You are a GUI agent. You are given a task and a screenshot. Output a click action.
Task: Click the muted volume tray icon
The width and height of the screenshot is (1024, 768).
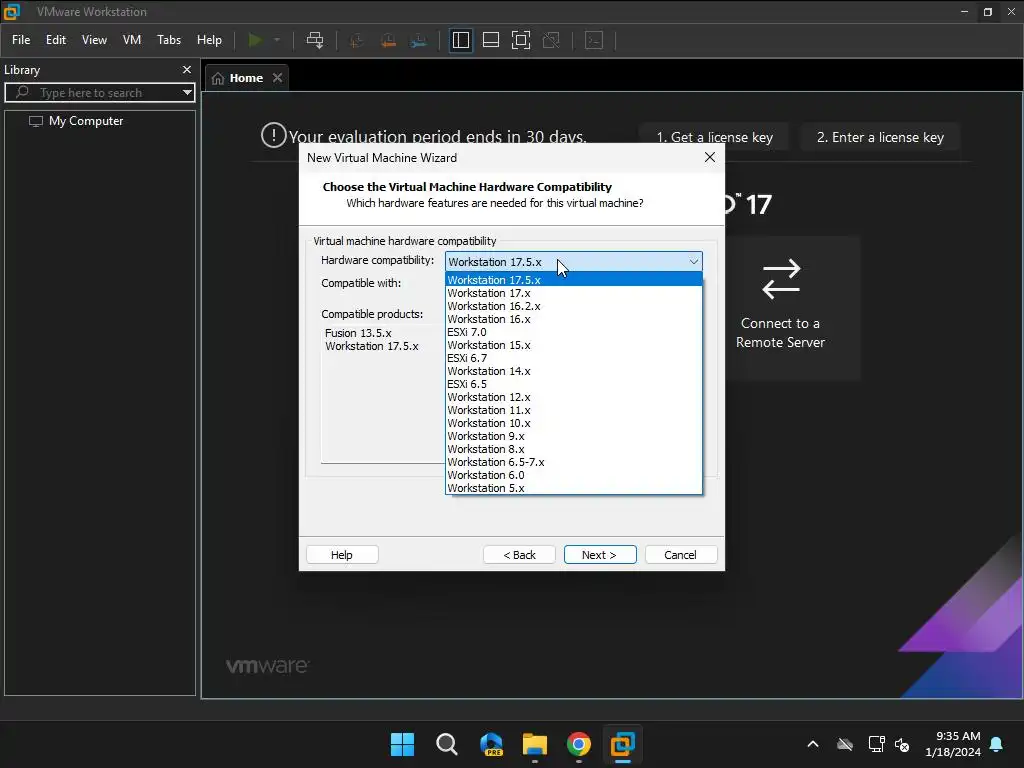(902, 744)
